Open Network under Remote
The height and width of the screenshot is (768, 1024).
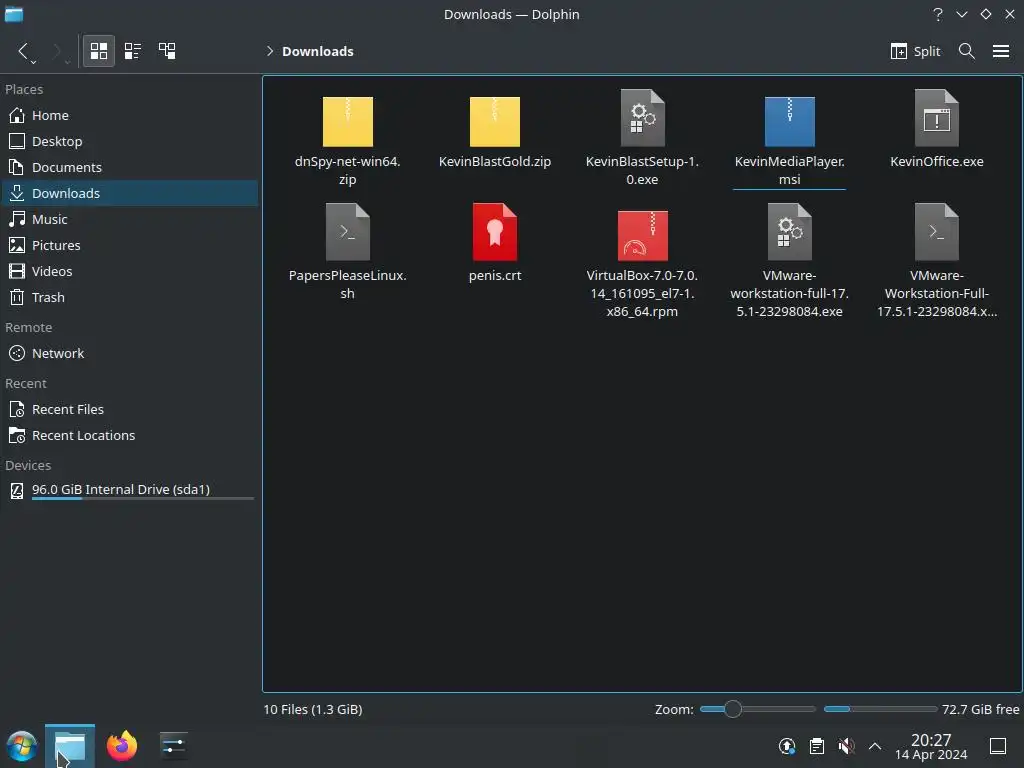129,353
